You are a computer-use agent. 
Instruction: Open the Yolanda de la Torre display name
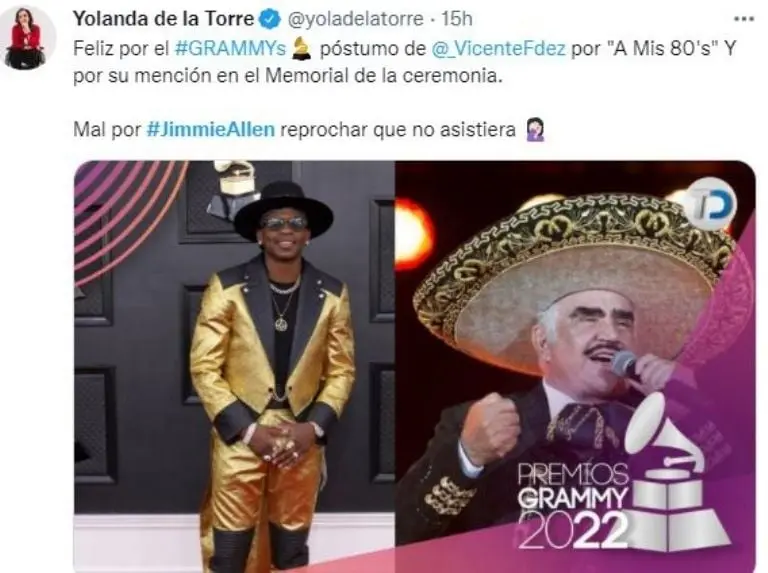coord(164,19)
